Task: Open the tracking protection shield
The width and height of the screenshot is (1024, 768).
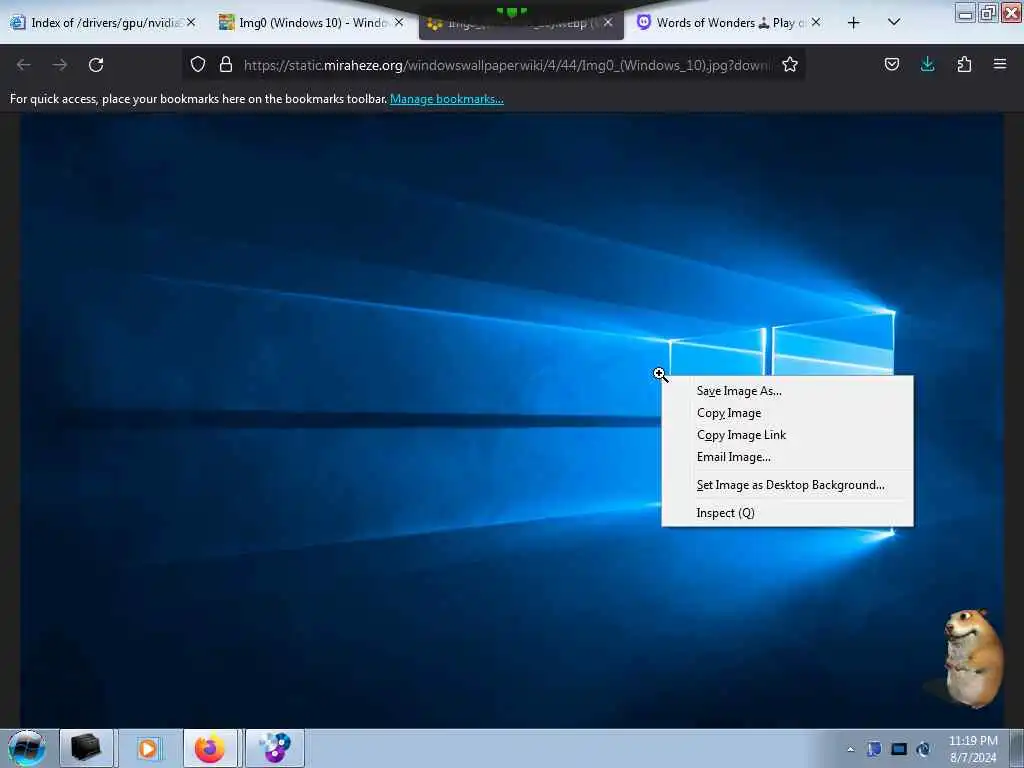Action: point(198,64)
